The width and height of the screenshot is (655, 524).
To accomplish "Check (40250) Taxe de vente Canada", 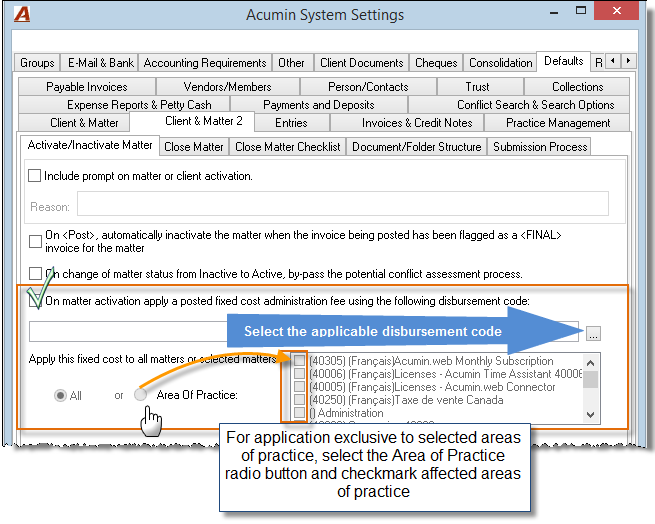I will [299, 400].
